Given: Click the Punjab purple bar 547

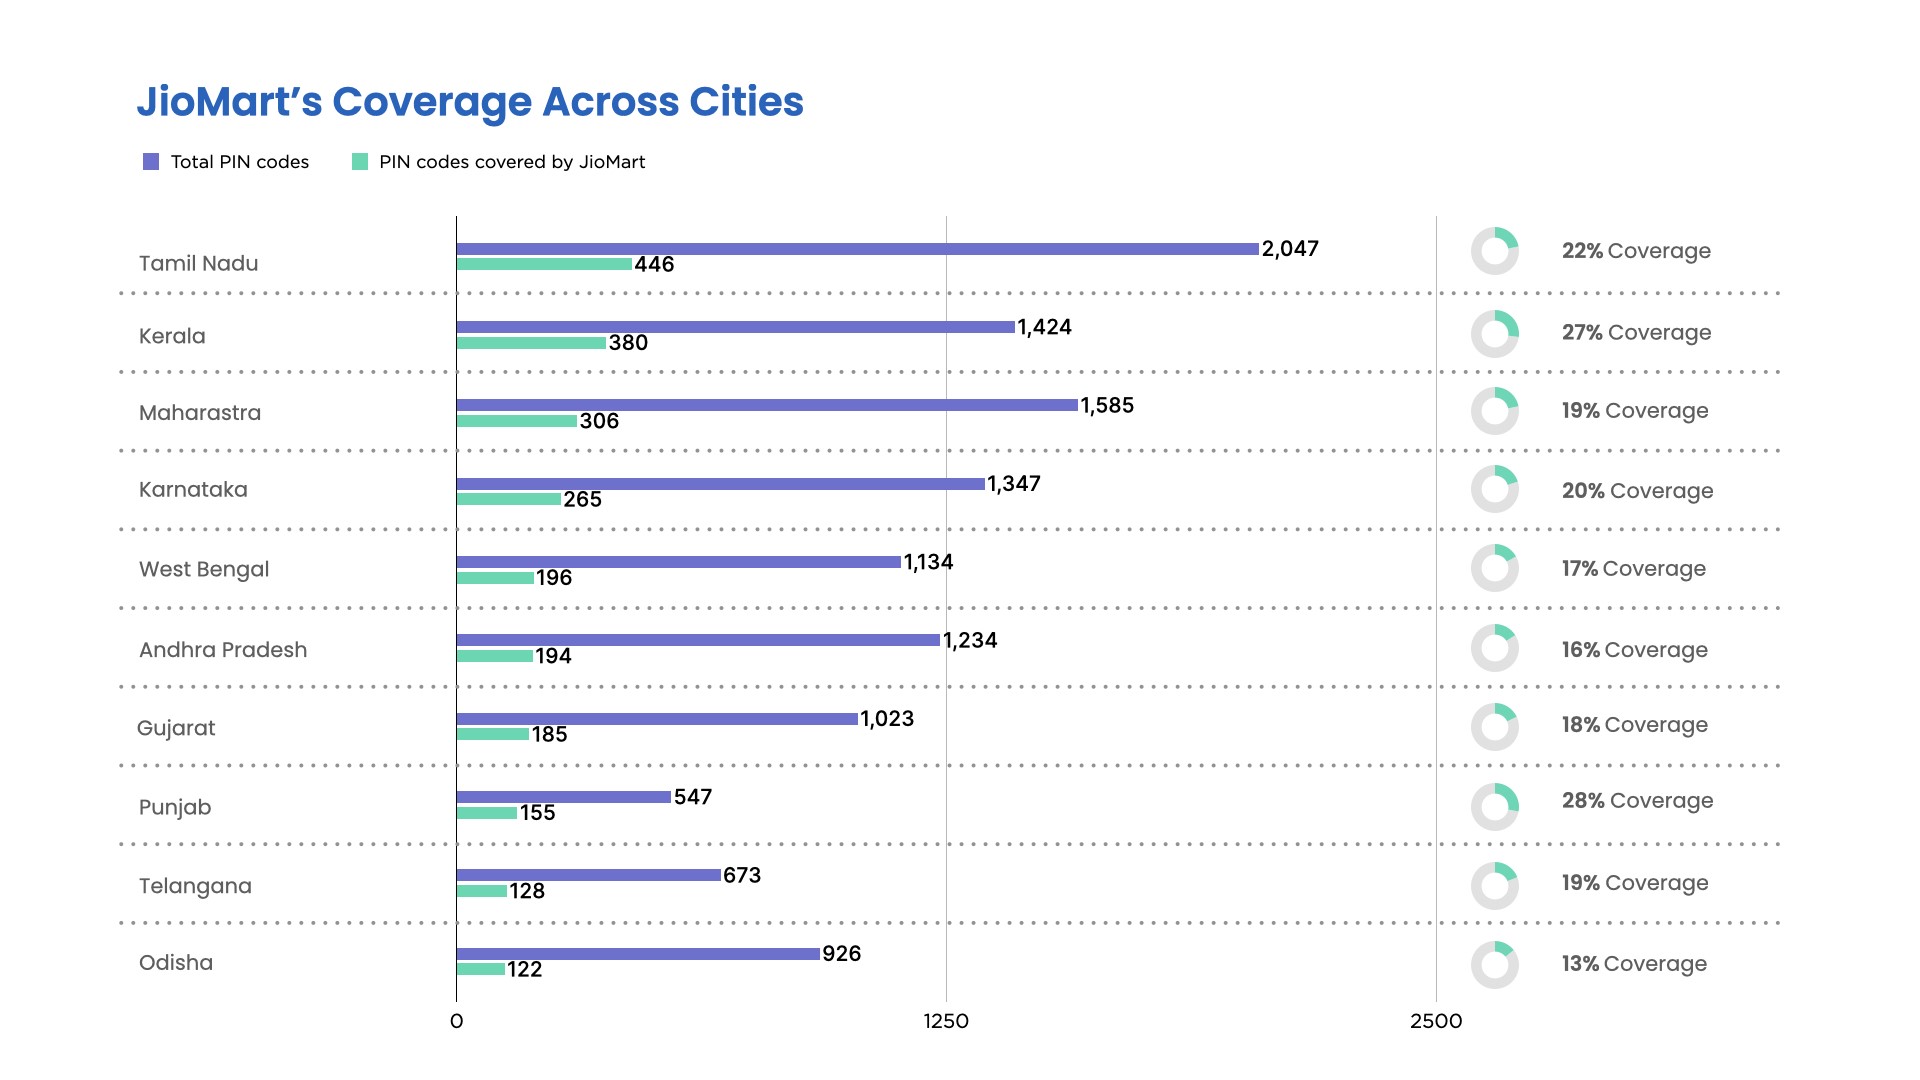Looking at the screenshot, I should [x=564, y=797].
